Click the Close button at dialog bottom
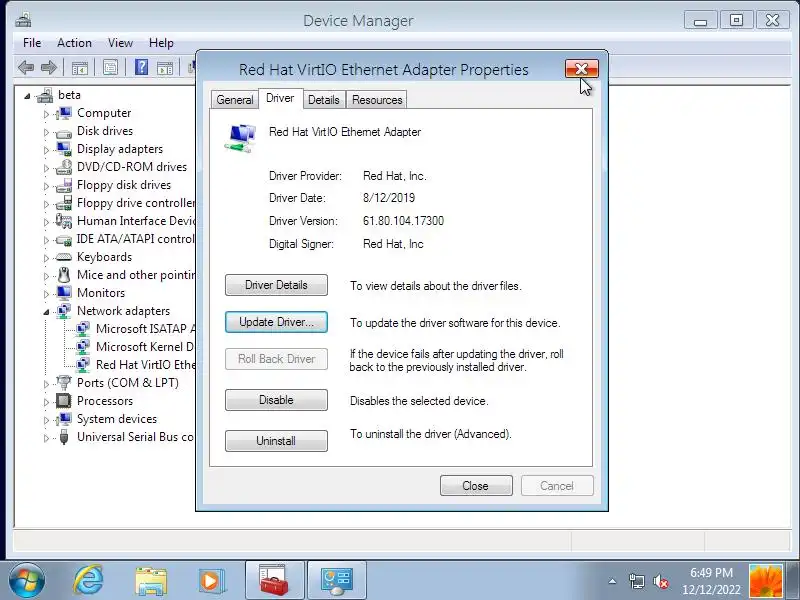This screenshot has height=600, width=800. point(476,486)
